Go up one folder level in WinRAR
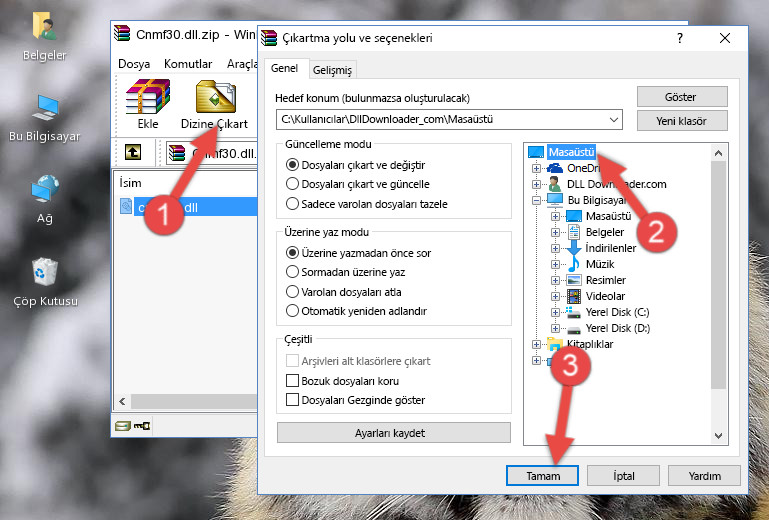 tap(133, 152)
